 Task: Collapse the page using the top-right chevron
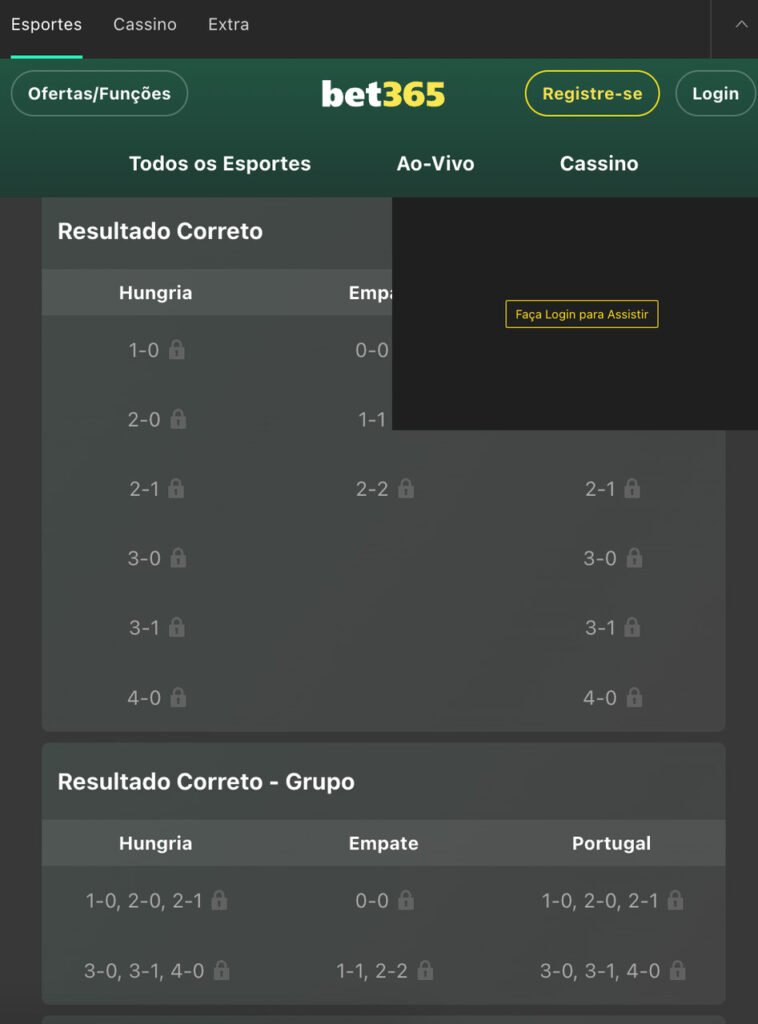[x=740, y=25]
